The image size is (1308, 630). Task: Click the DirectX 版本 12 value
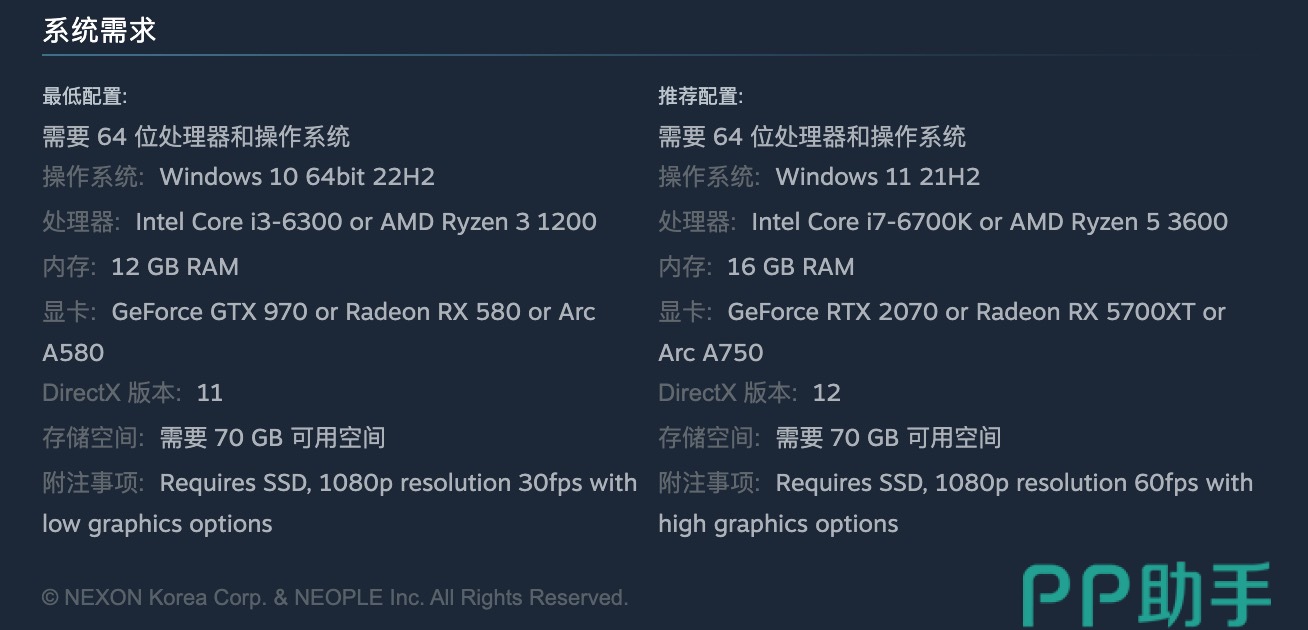(x=826, y=393)
